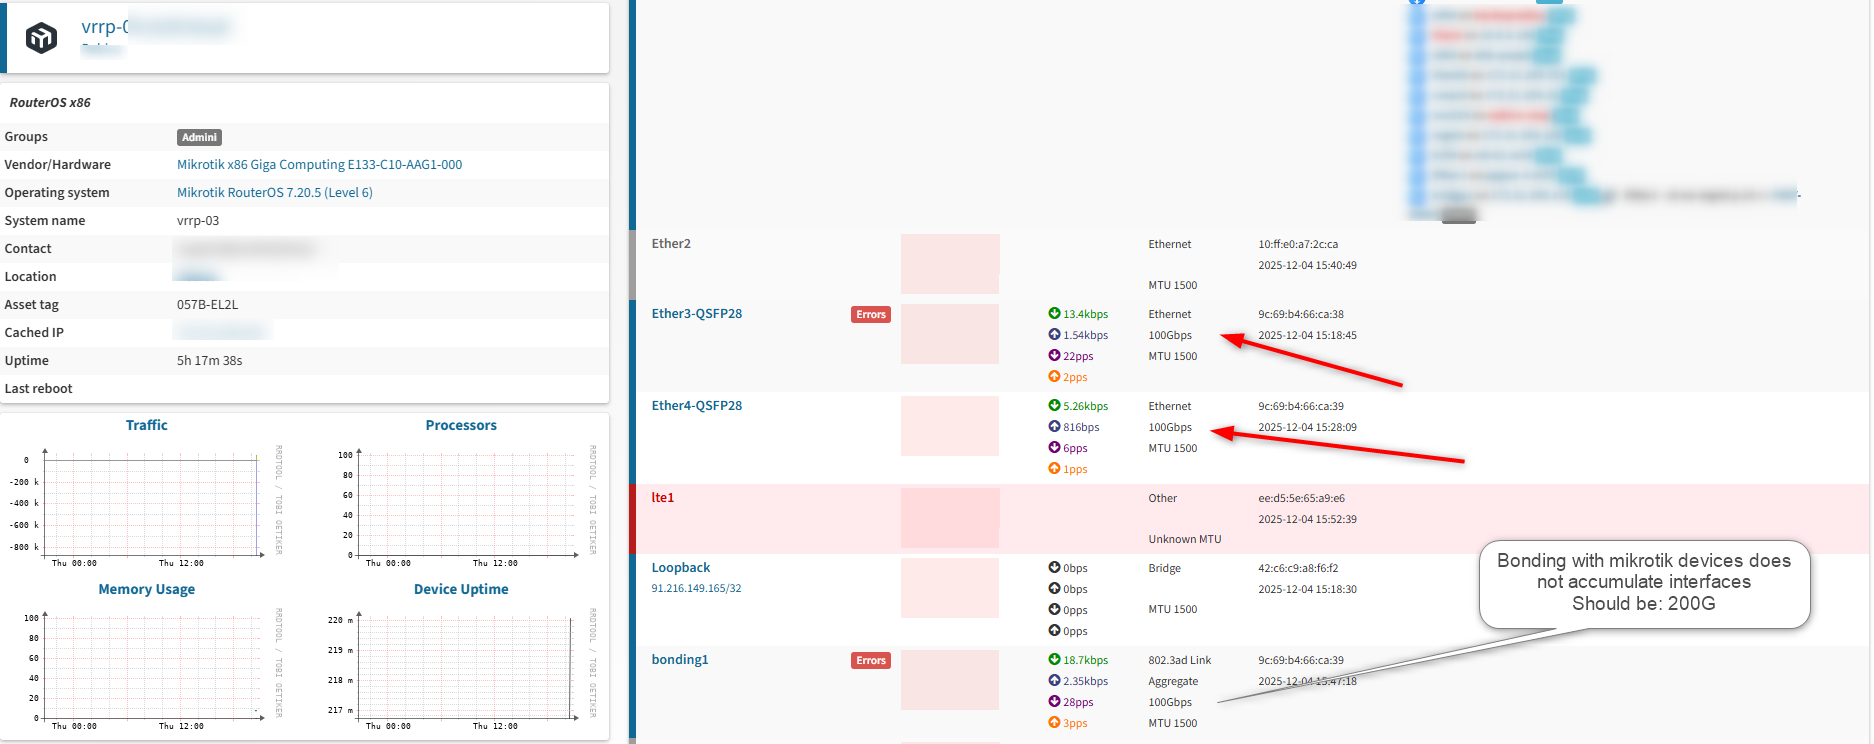1874x744 pixels.
Task: Click the first 0bps icon on Loopback
Action: tap(1054, 568)
